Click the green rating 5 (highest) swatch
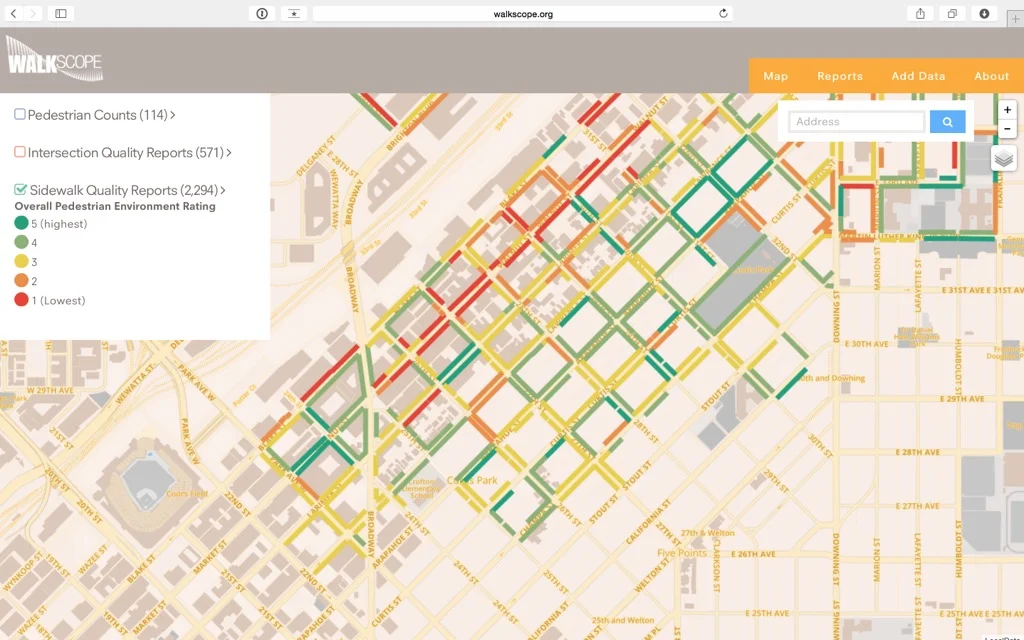The width and height of the screenshot is (1024, 640). coord(22,223)
